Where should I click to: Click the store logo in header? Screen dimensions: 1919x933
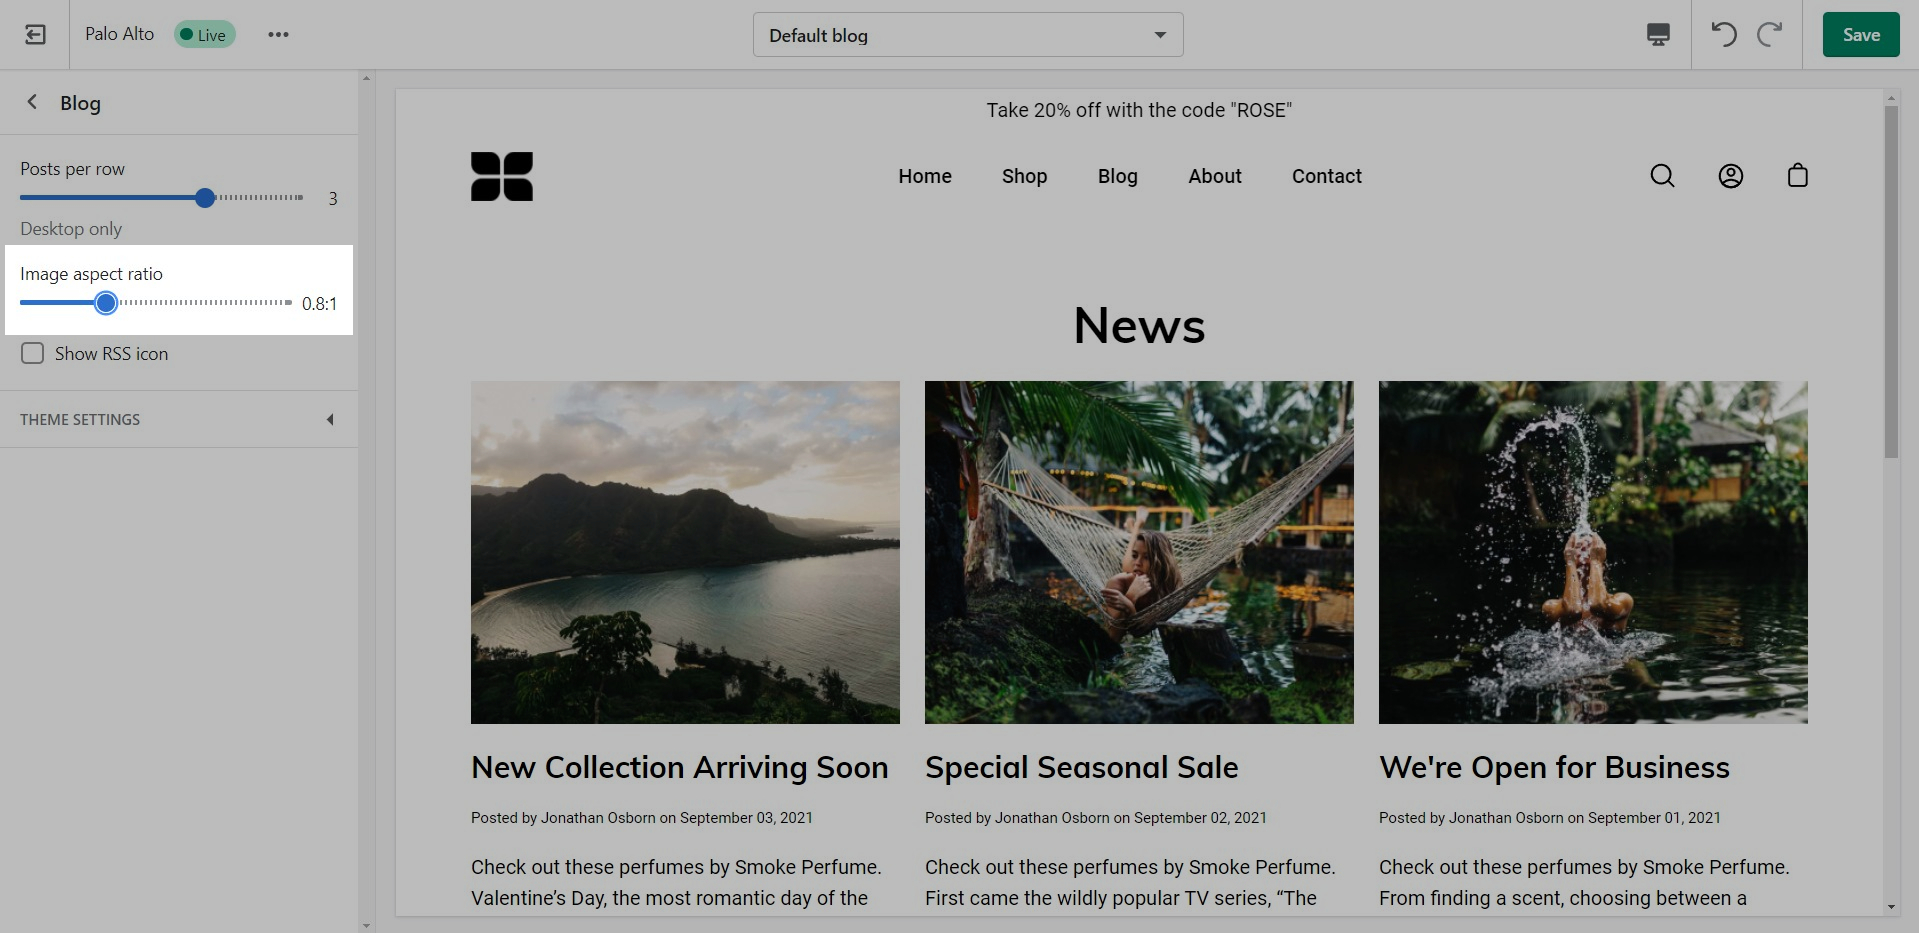pyautogui.click(x=502, y=176)
